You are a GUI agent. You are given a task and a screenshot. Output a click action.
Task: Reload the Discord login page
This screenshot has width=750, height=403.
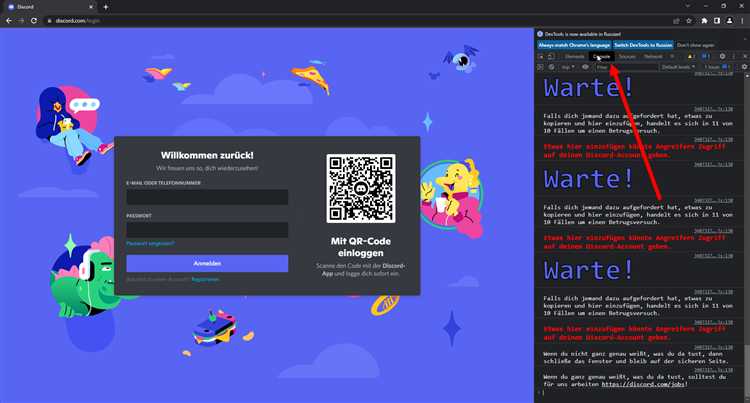[x=33, y=21]
